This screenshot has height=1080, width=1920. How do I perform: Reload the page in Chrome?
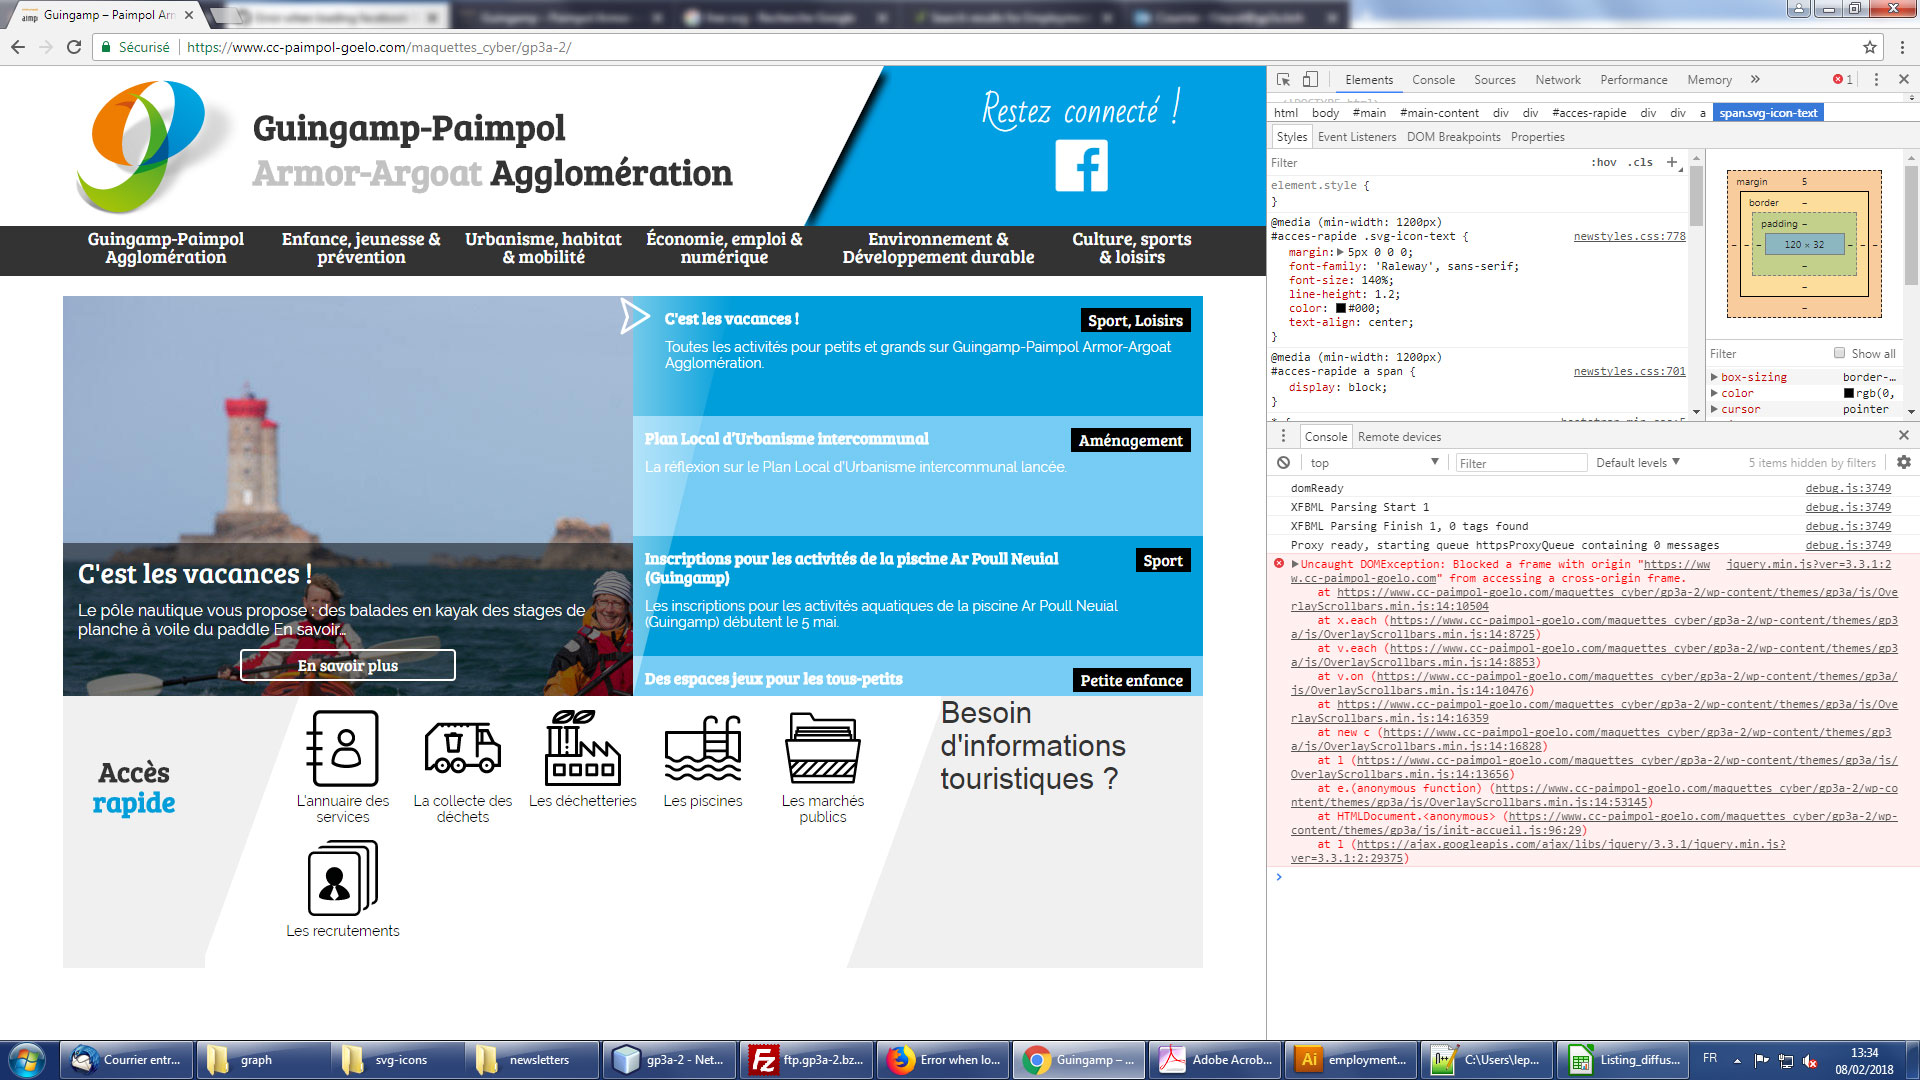coord(74,47)
